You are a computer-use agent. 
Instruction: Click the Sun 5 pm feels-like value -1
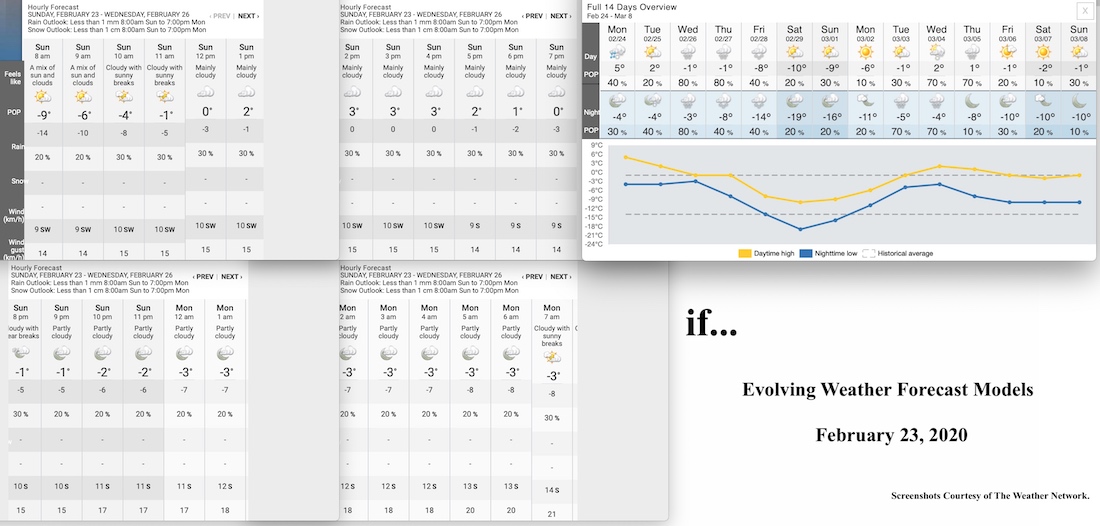474,130
